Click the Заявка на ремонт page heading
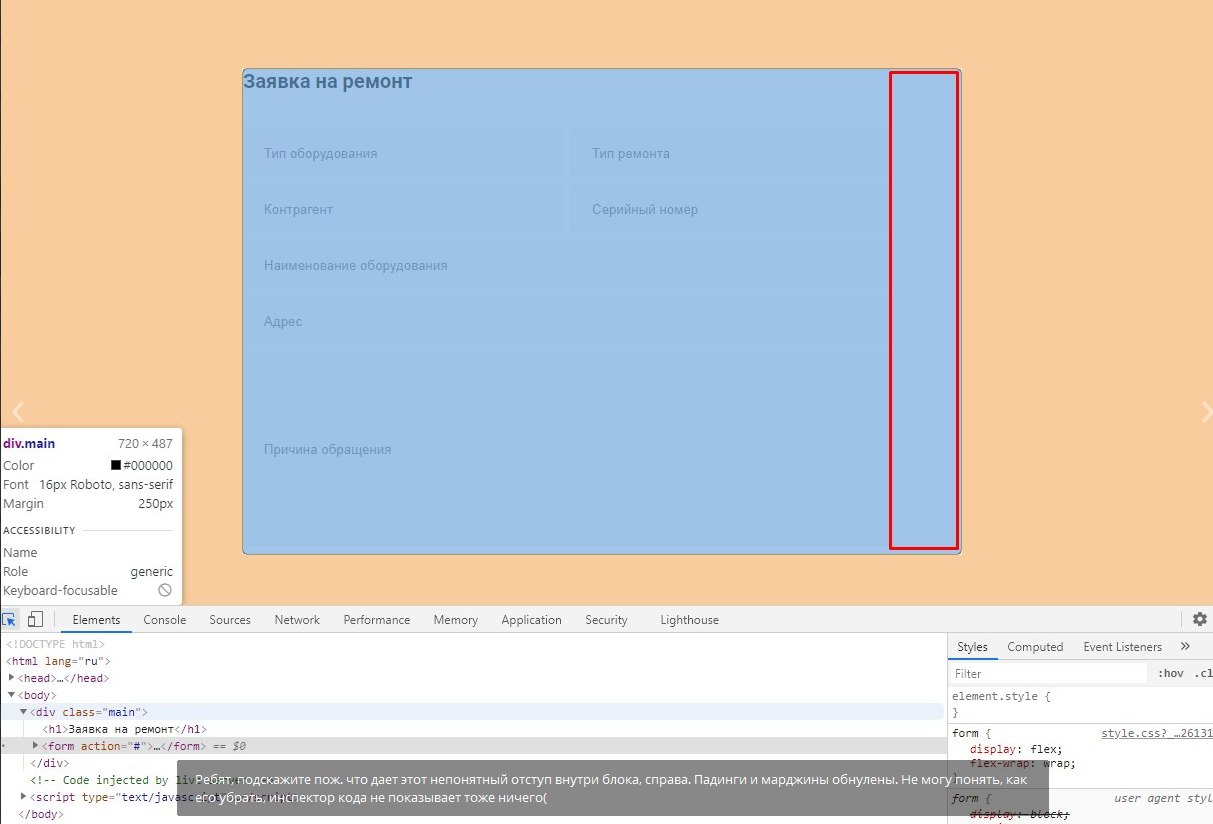This screenshot has height=824, width=1213. [327, 82]
